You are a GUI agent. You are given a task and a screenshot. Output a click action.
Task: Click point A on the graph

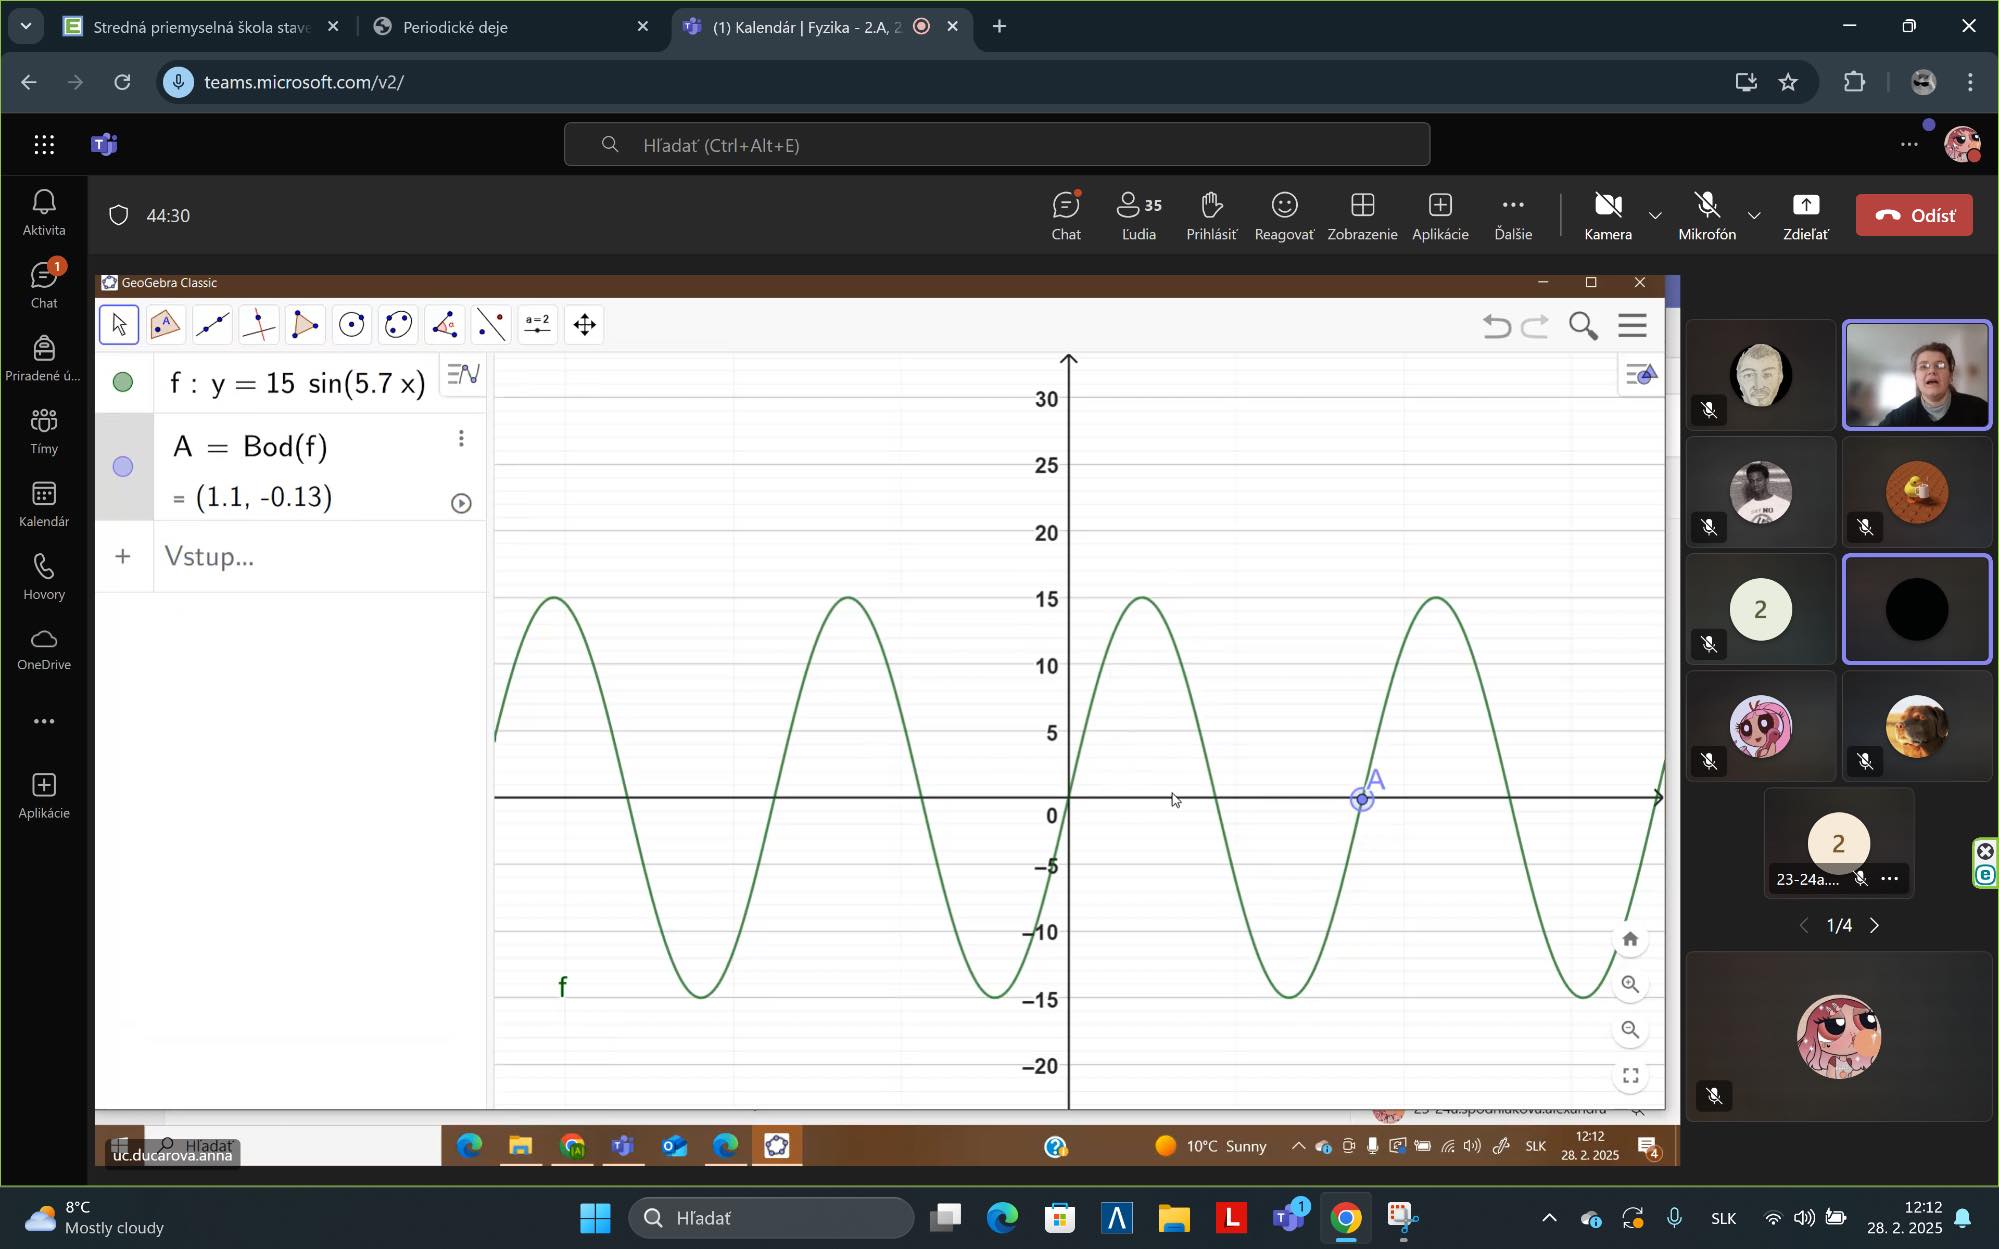pos(1361,799)
